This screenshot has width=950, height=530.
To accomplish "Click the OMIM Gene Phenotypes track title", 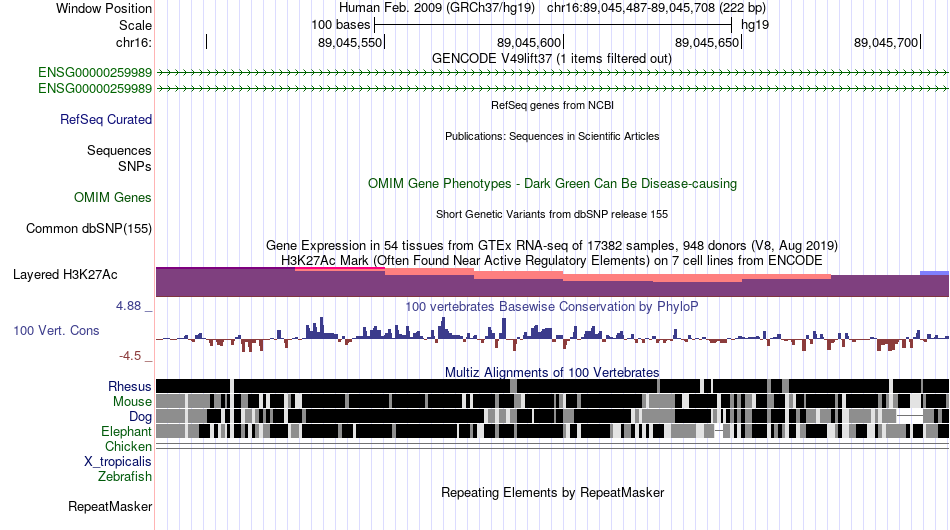I will (552, 184).
